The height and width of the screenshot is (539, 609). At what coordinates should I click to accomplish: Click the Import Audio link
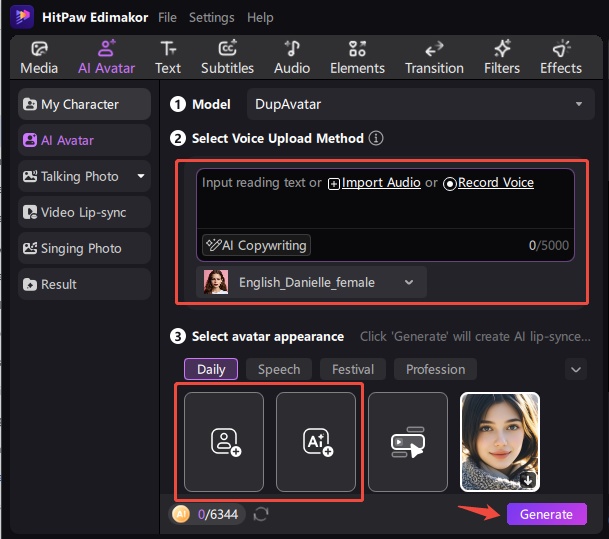click(x=374, y=183)
